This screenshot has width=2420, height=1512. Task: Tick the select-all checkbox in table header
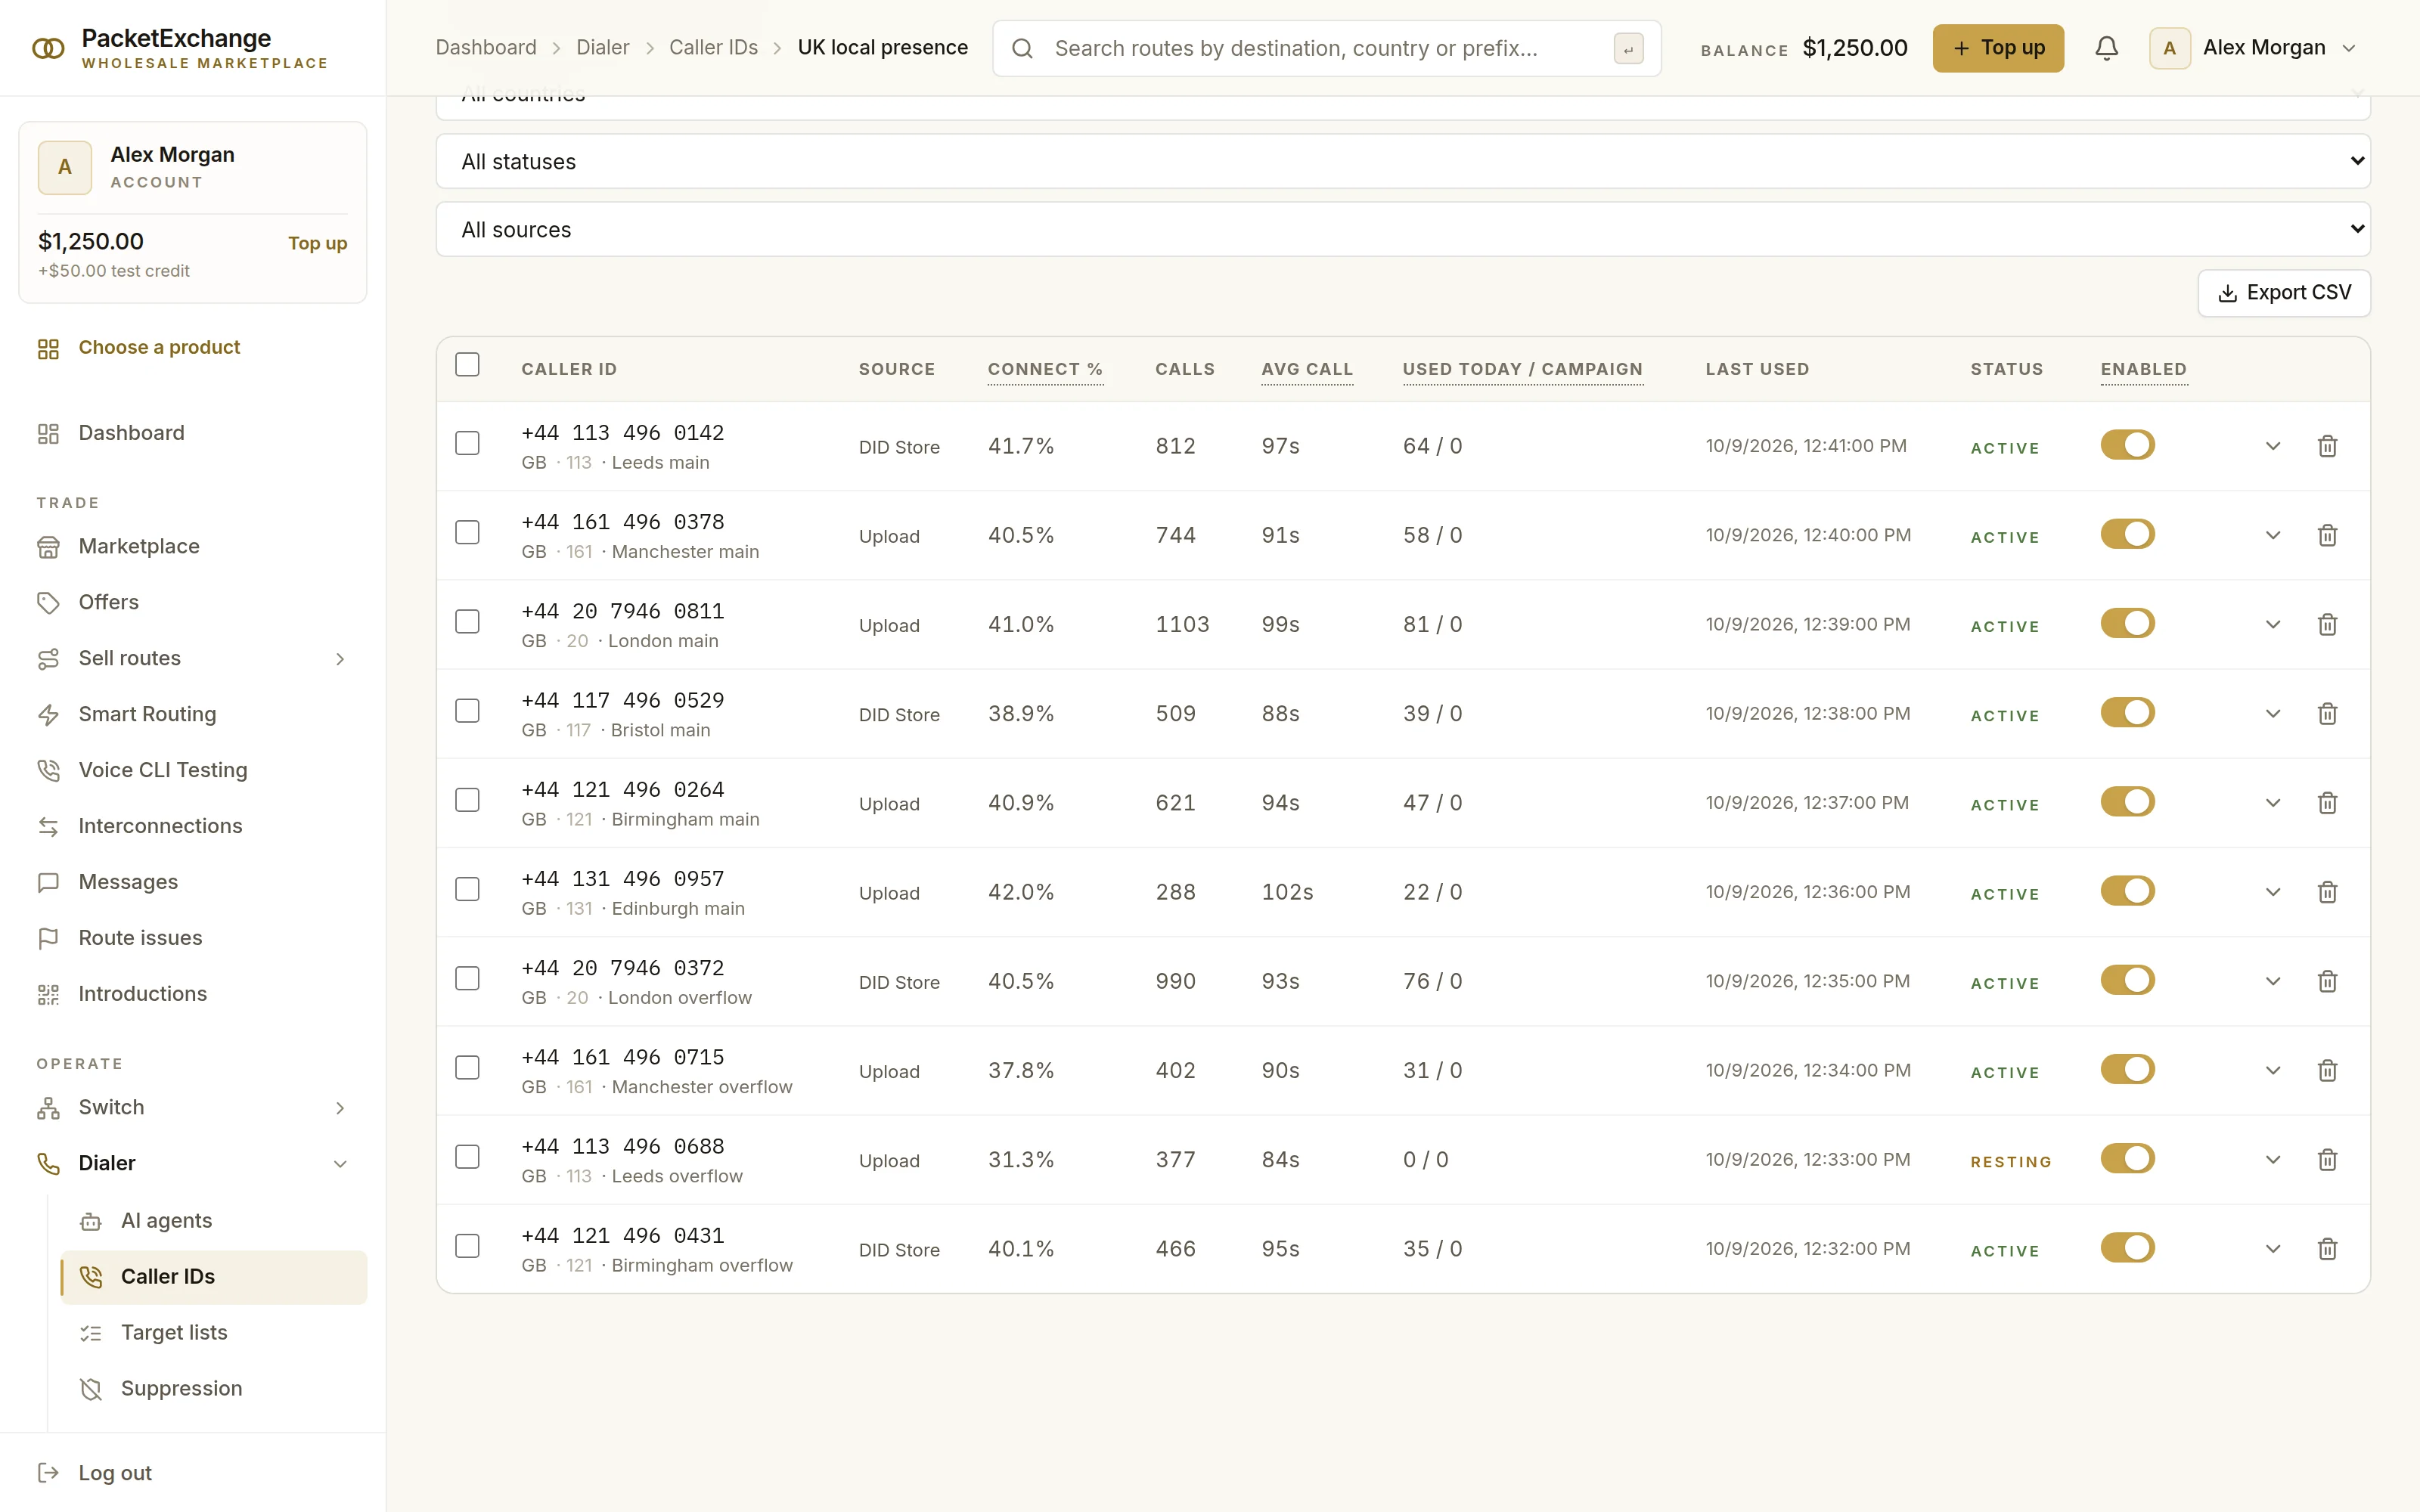[467, 365]
